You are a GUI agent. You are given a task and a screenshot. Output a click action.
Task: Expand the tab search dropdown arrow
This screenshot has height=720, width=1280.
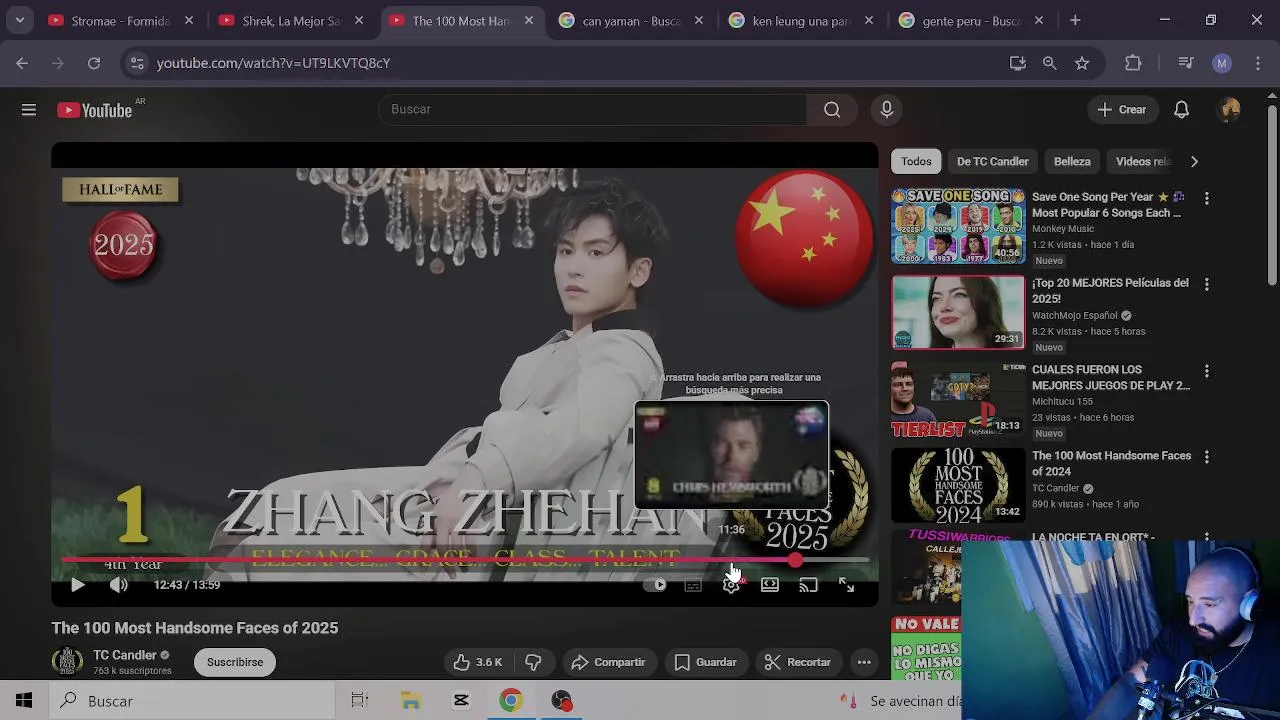click(19, 20)
